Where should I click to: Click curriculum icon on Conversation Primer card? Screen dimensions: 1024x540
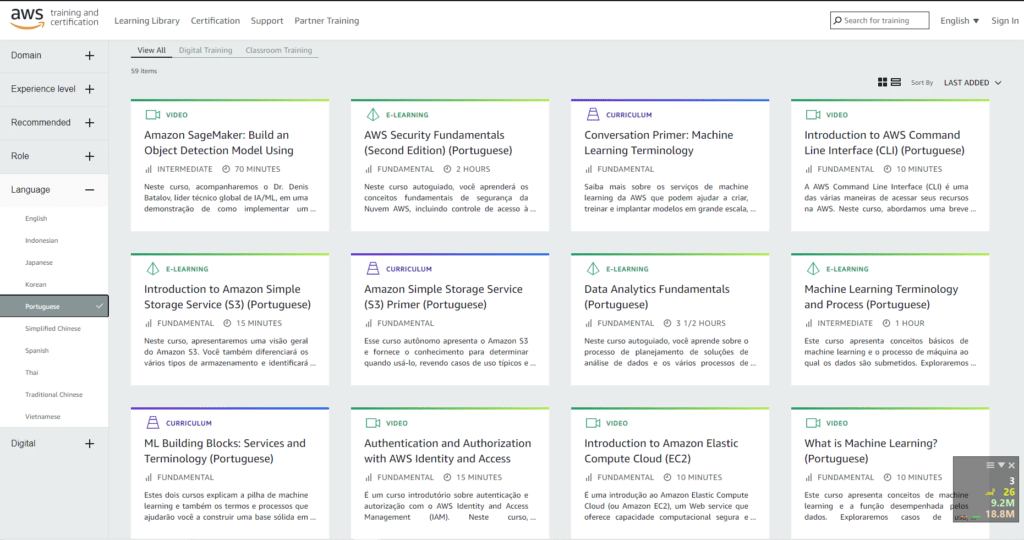click(592, 115)
